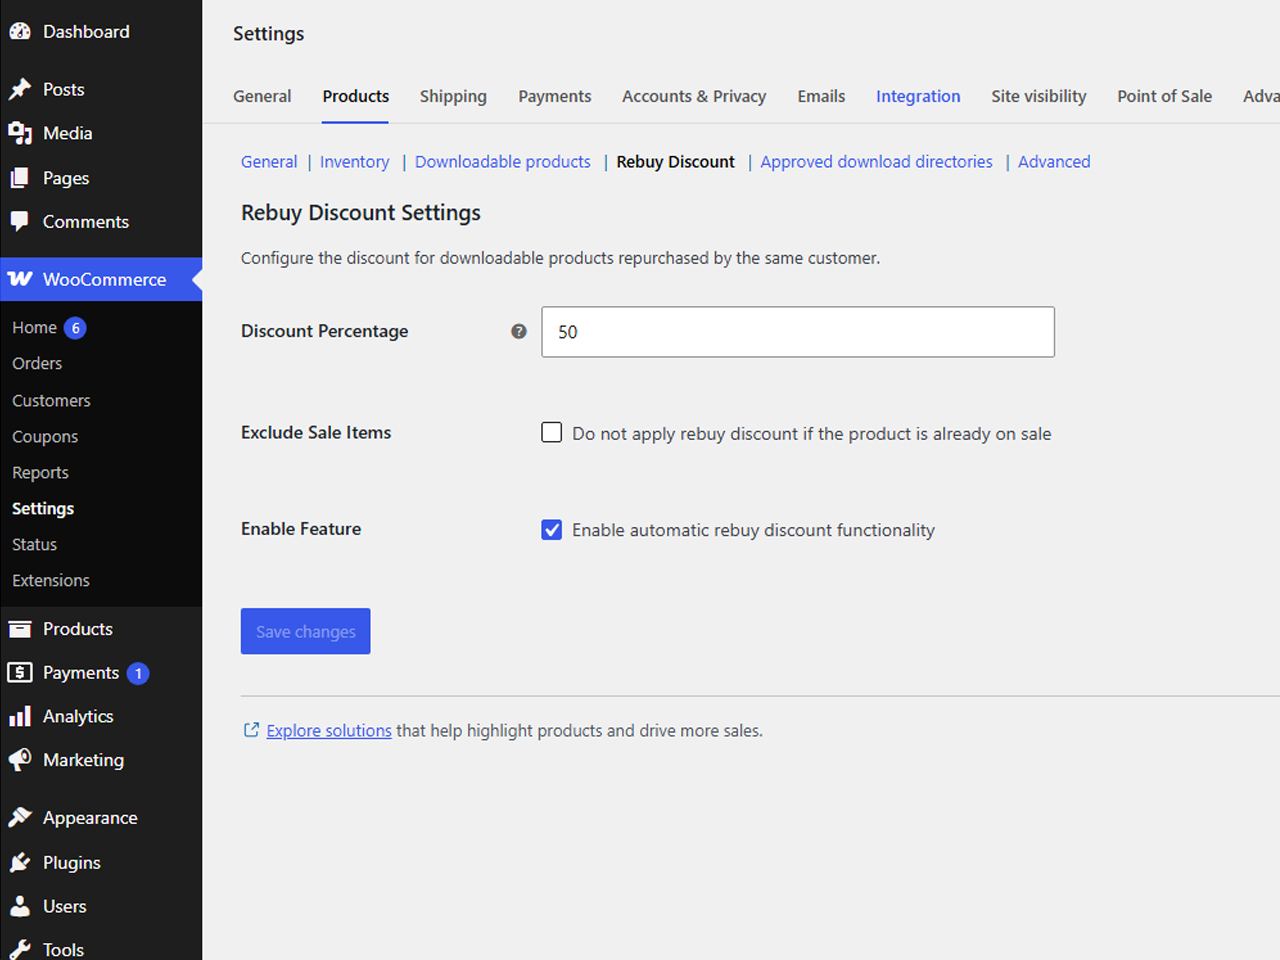
Task: Click the Do not apply rebuy discount label
Action: point(812,434)
